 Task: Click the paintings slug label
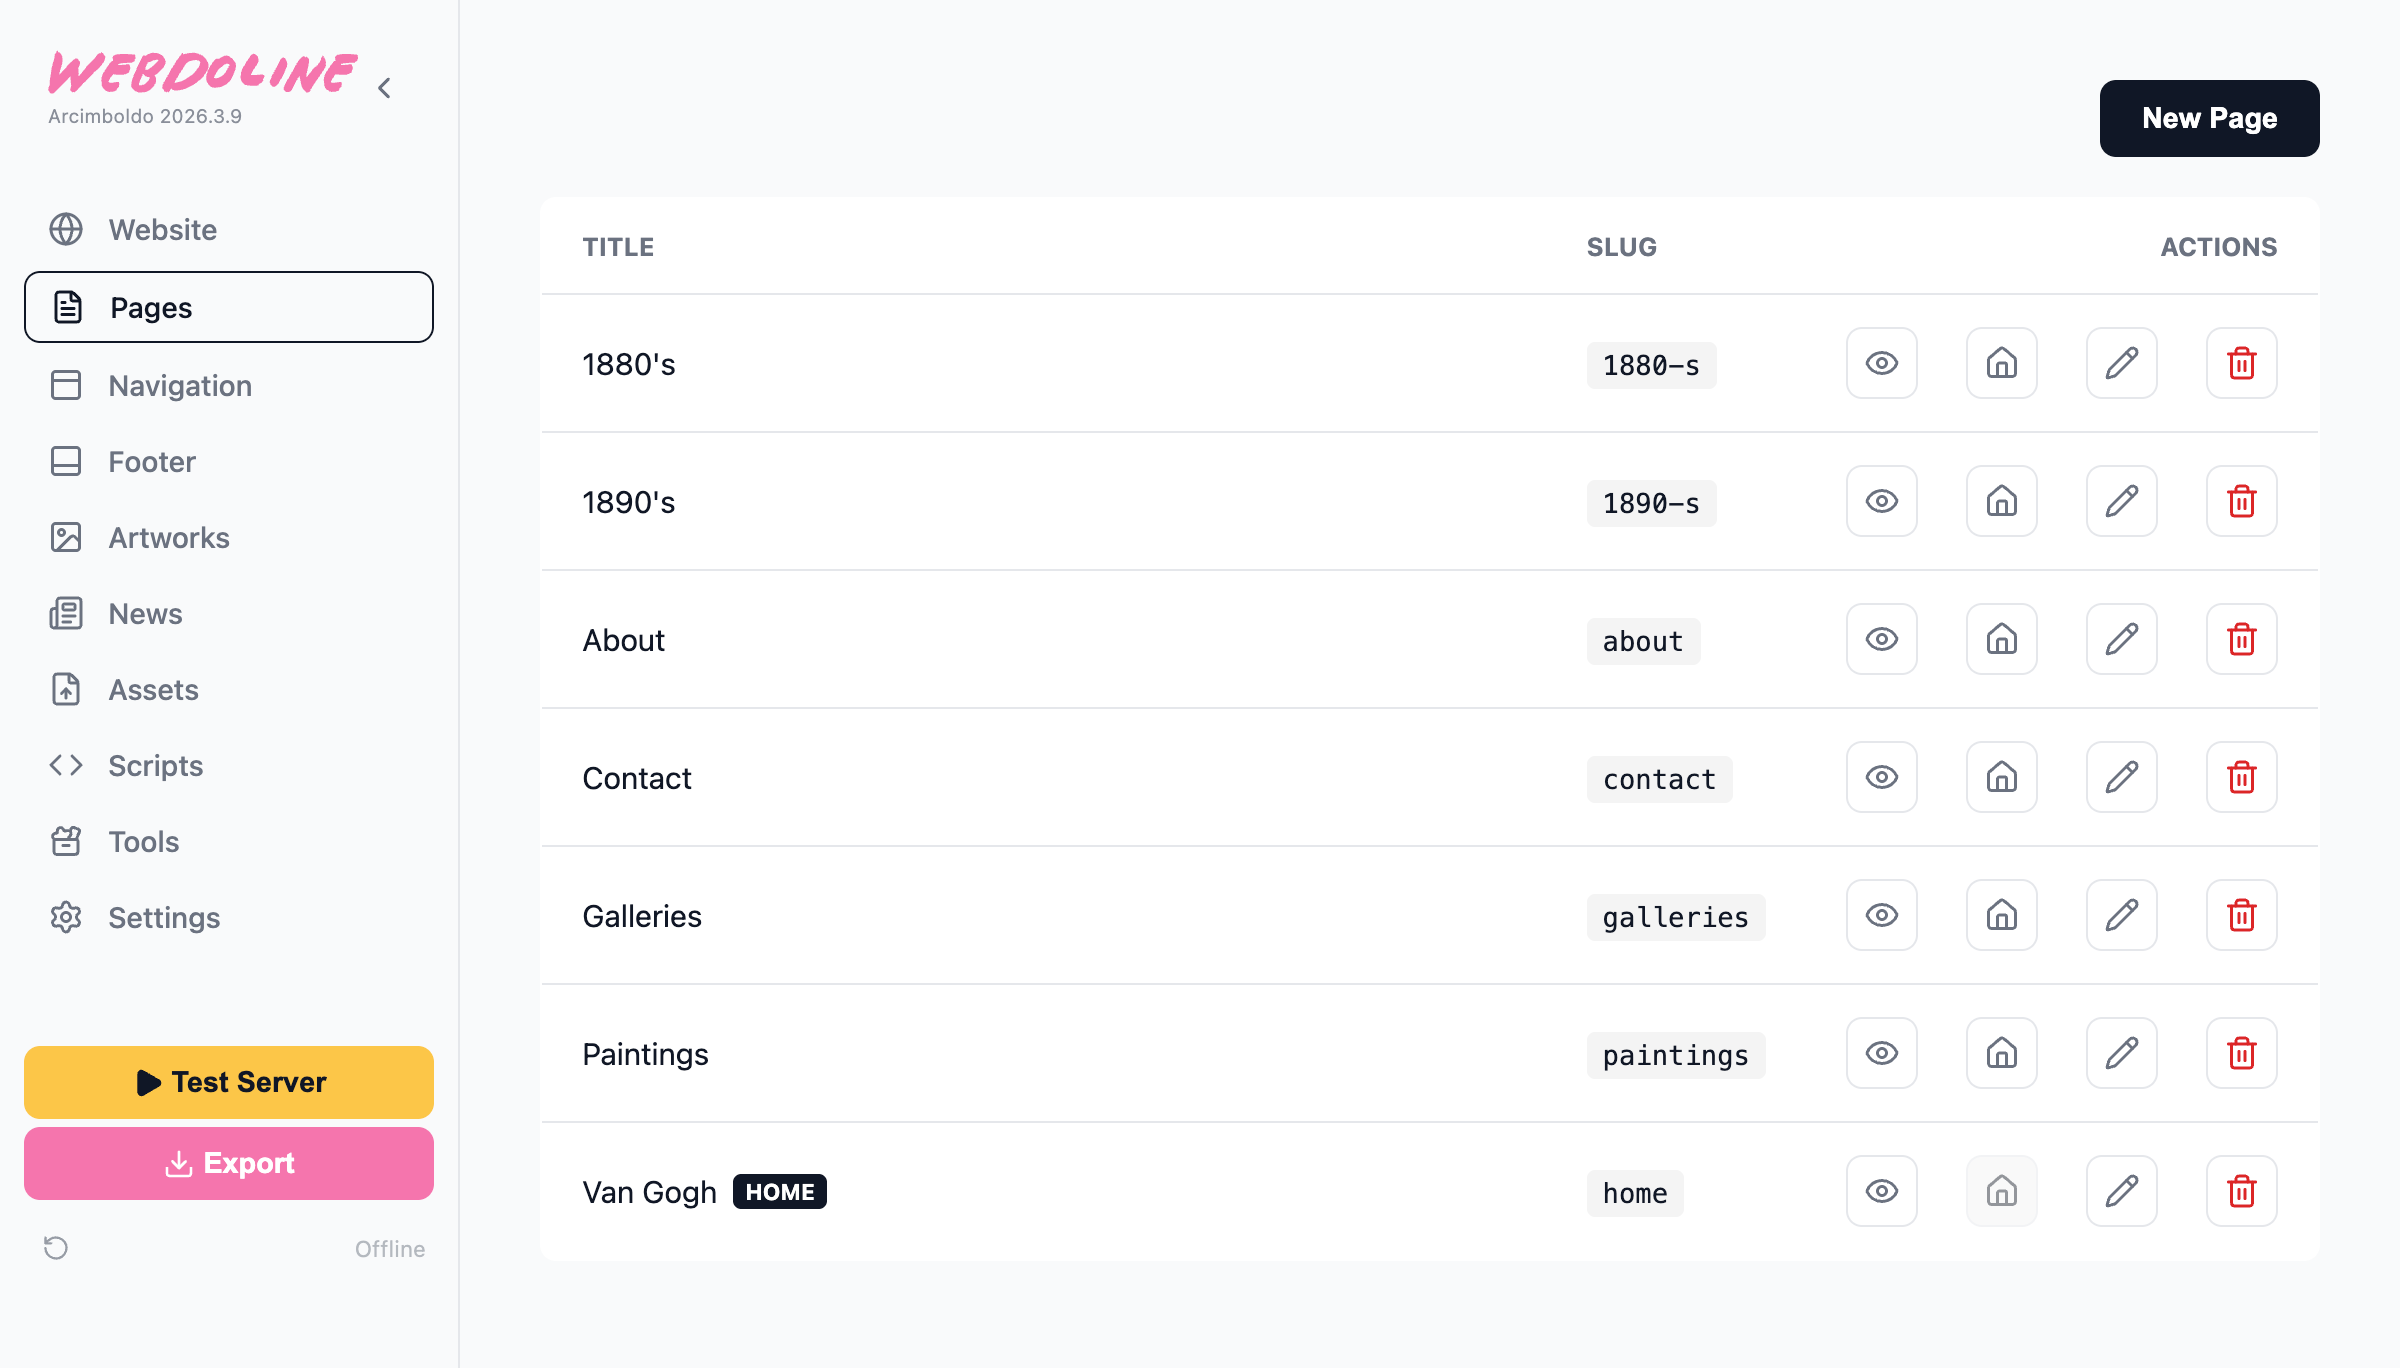(1675, 1055)
